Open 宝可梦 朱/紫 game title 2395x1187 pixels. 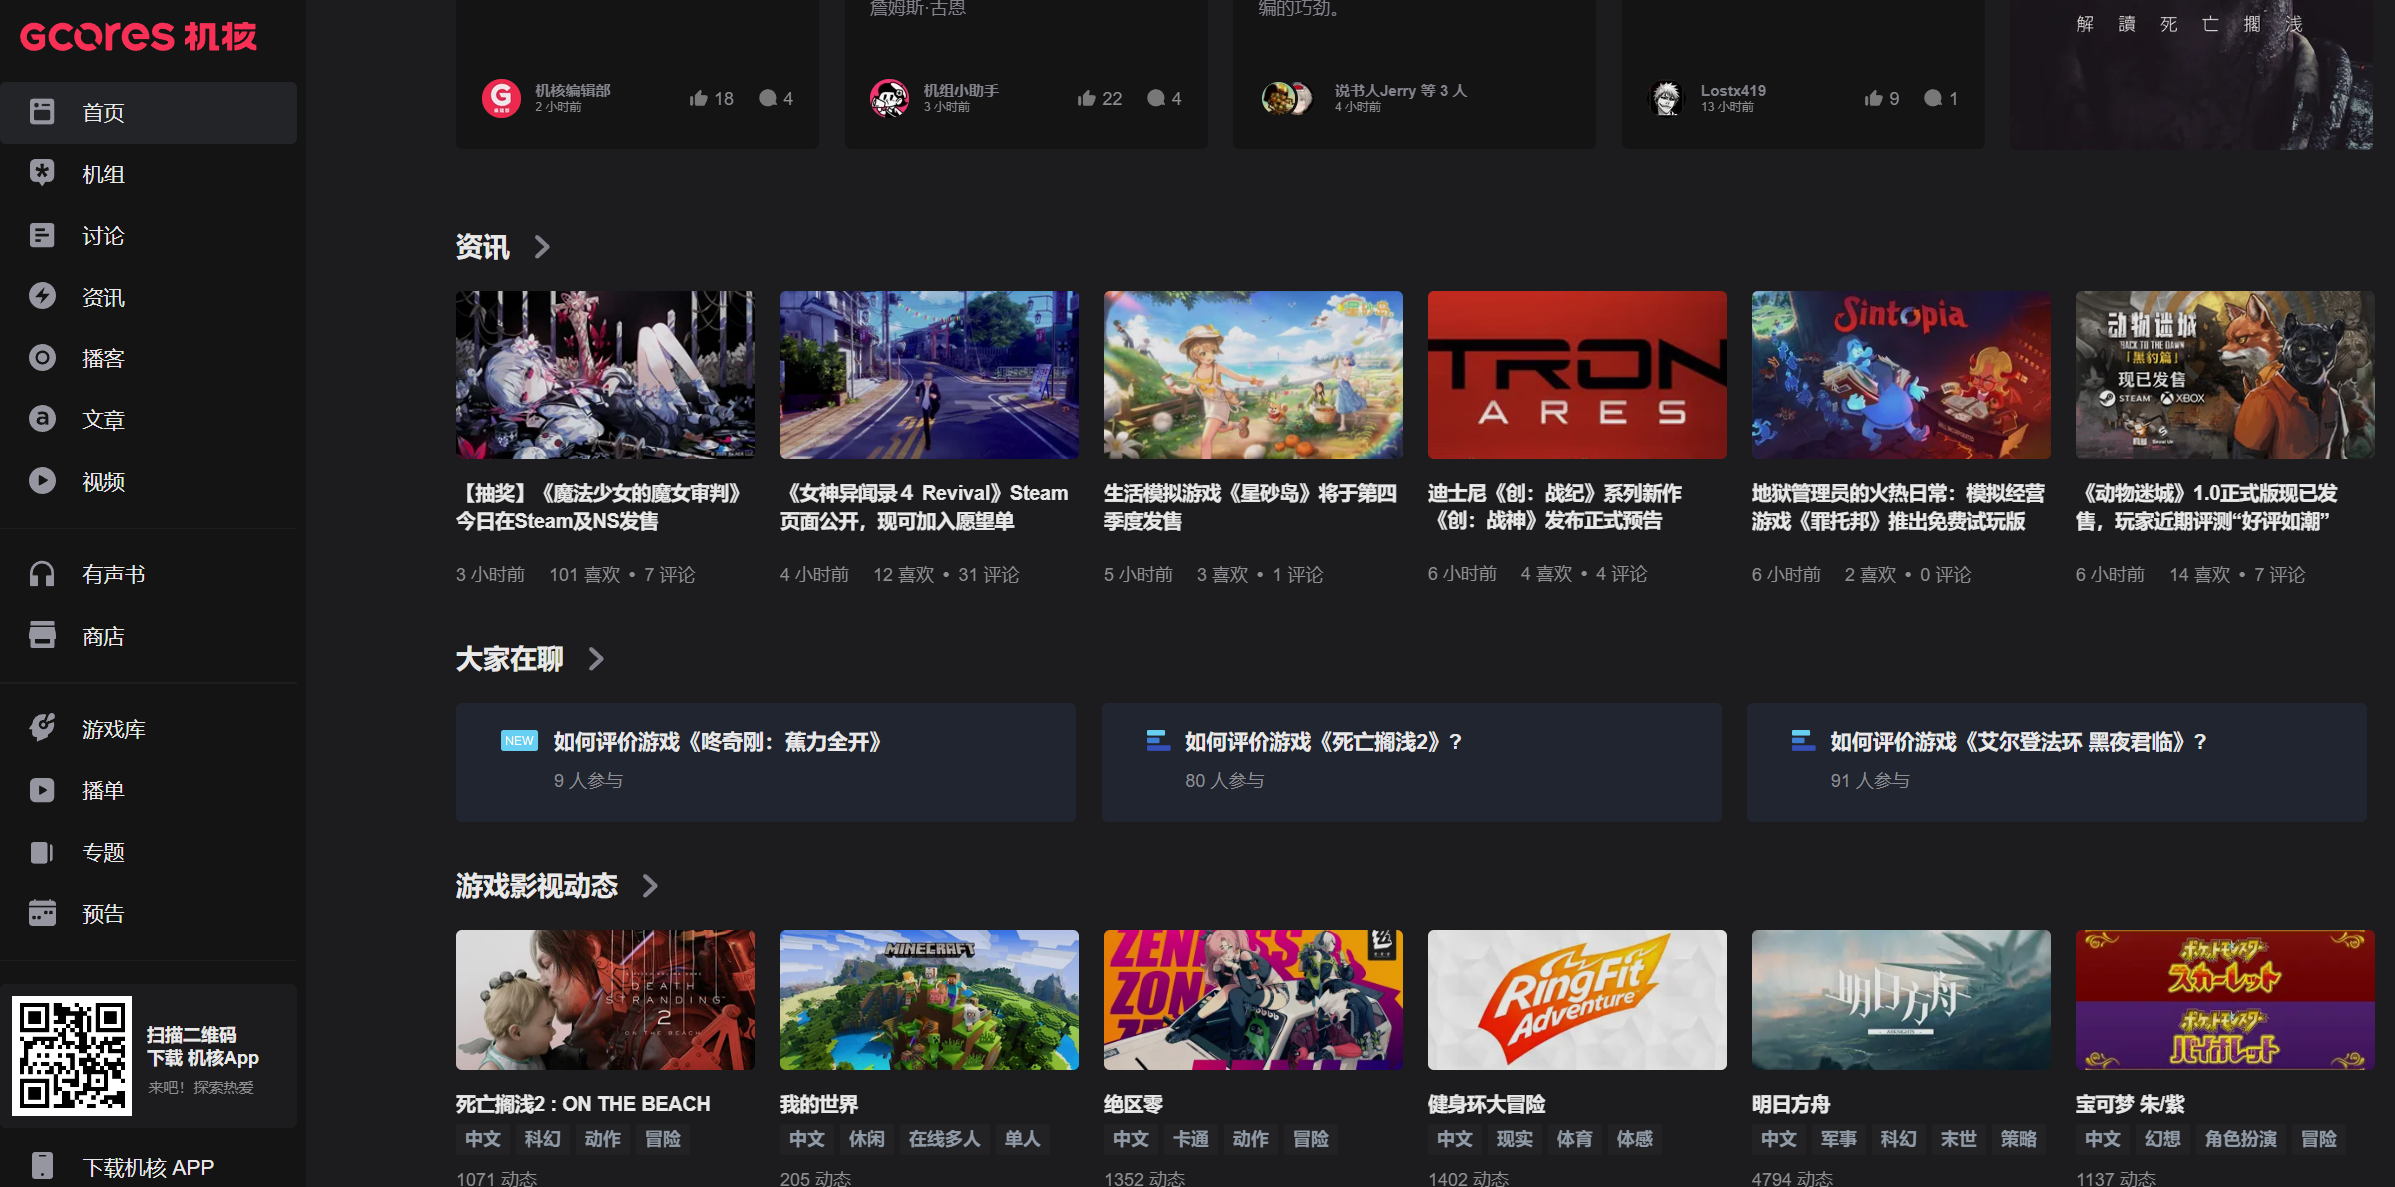pos(2130,1104)
